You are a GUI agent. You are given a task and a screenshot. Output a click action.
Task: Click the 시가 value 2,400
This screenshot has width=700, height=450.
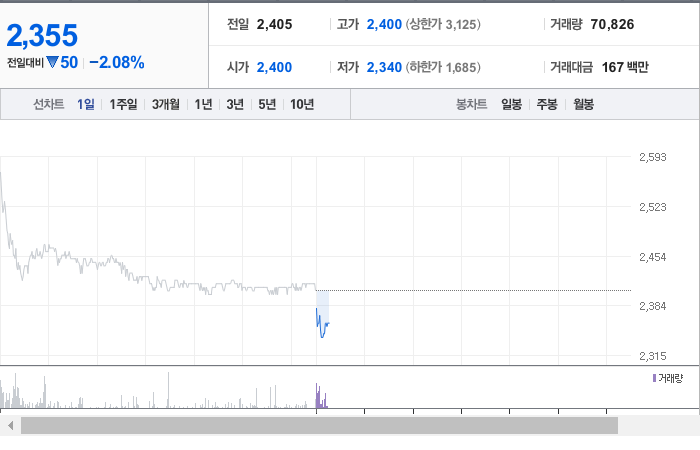[x=274, y=67]
